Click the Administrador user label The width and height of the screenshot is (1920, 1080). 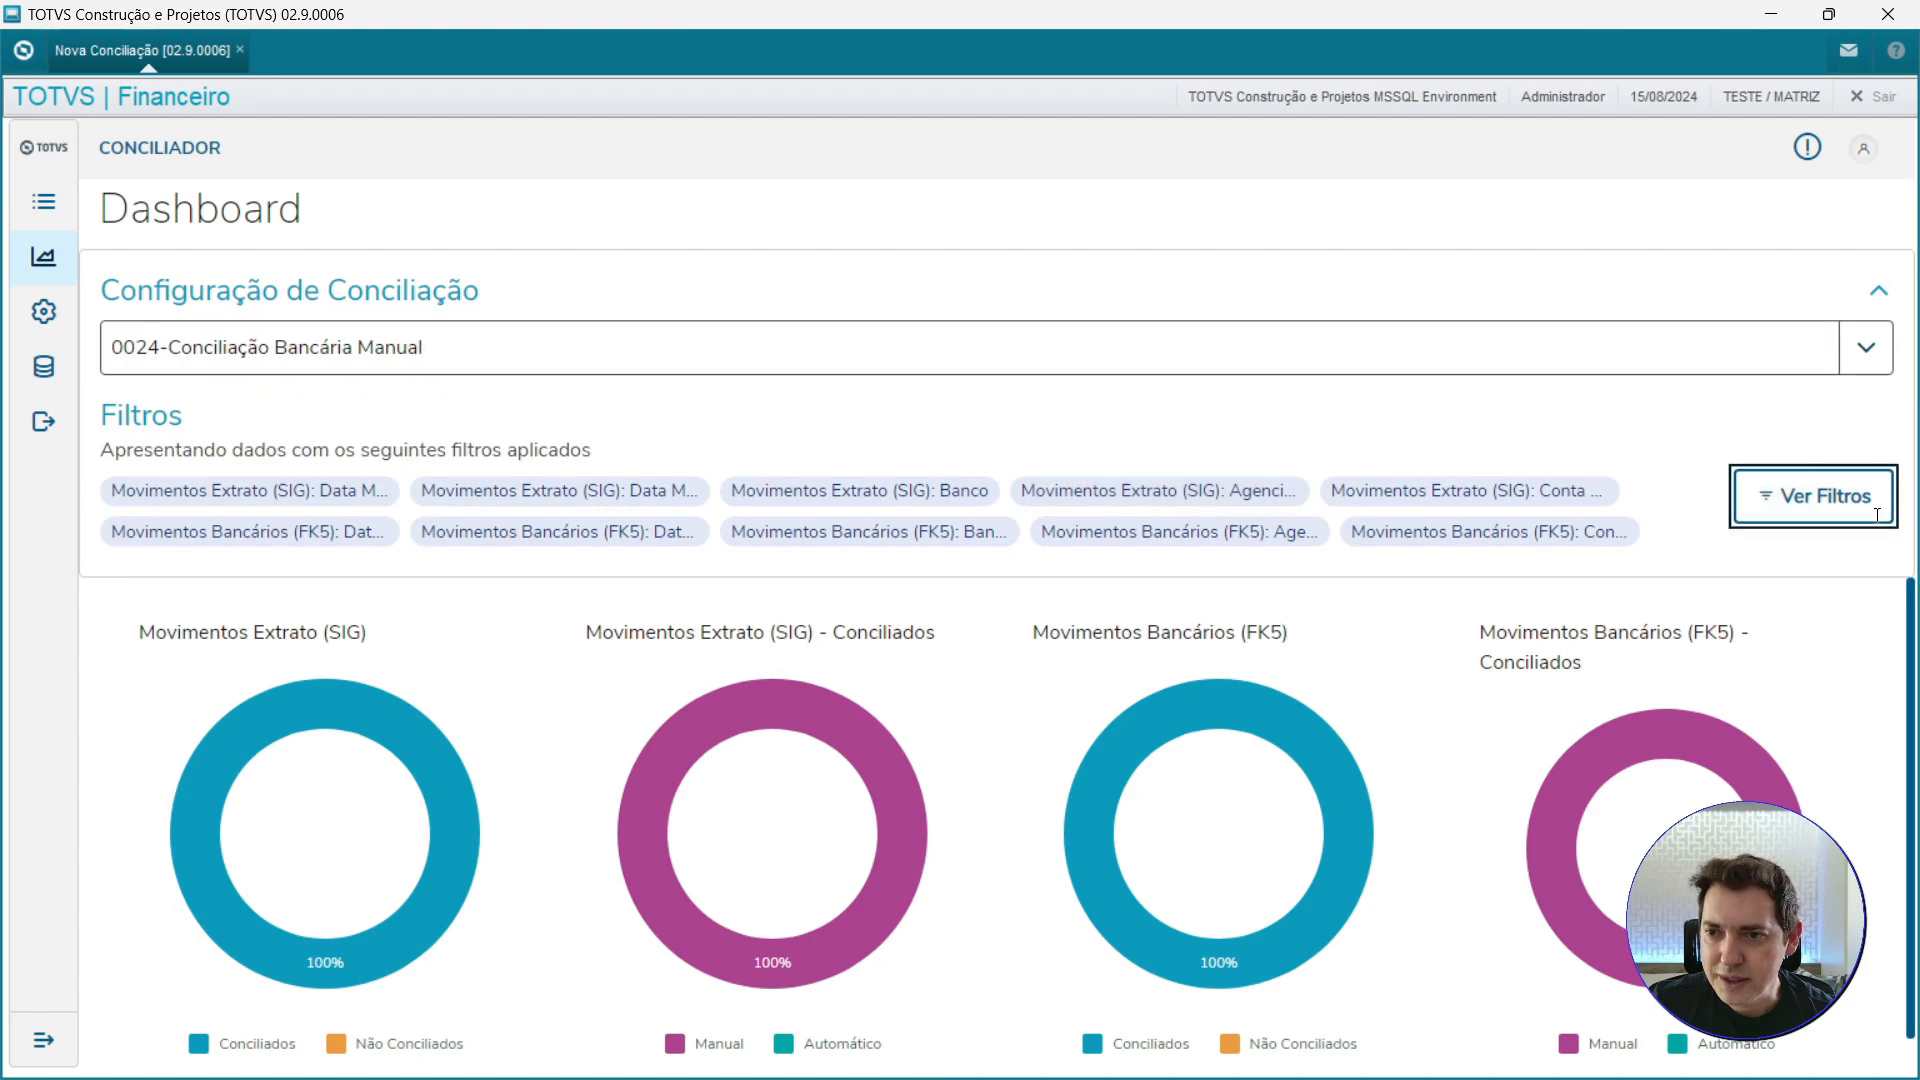[1562, 97]
